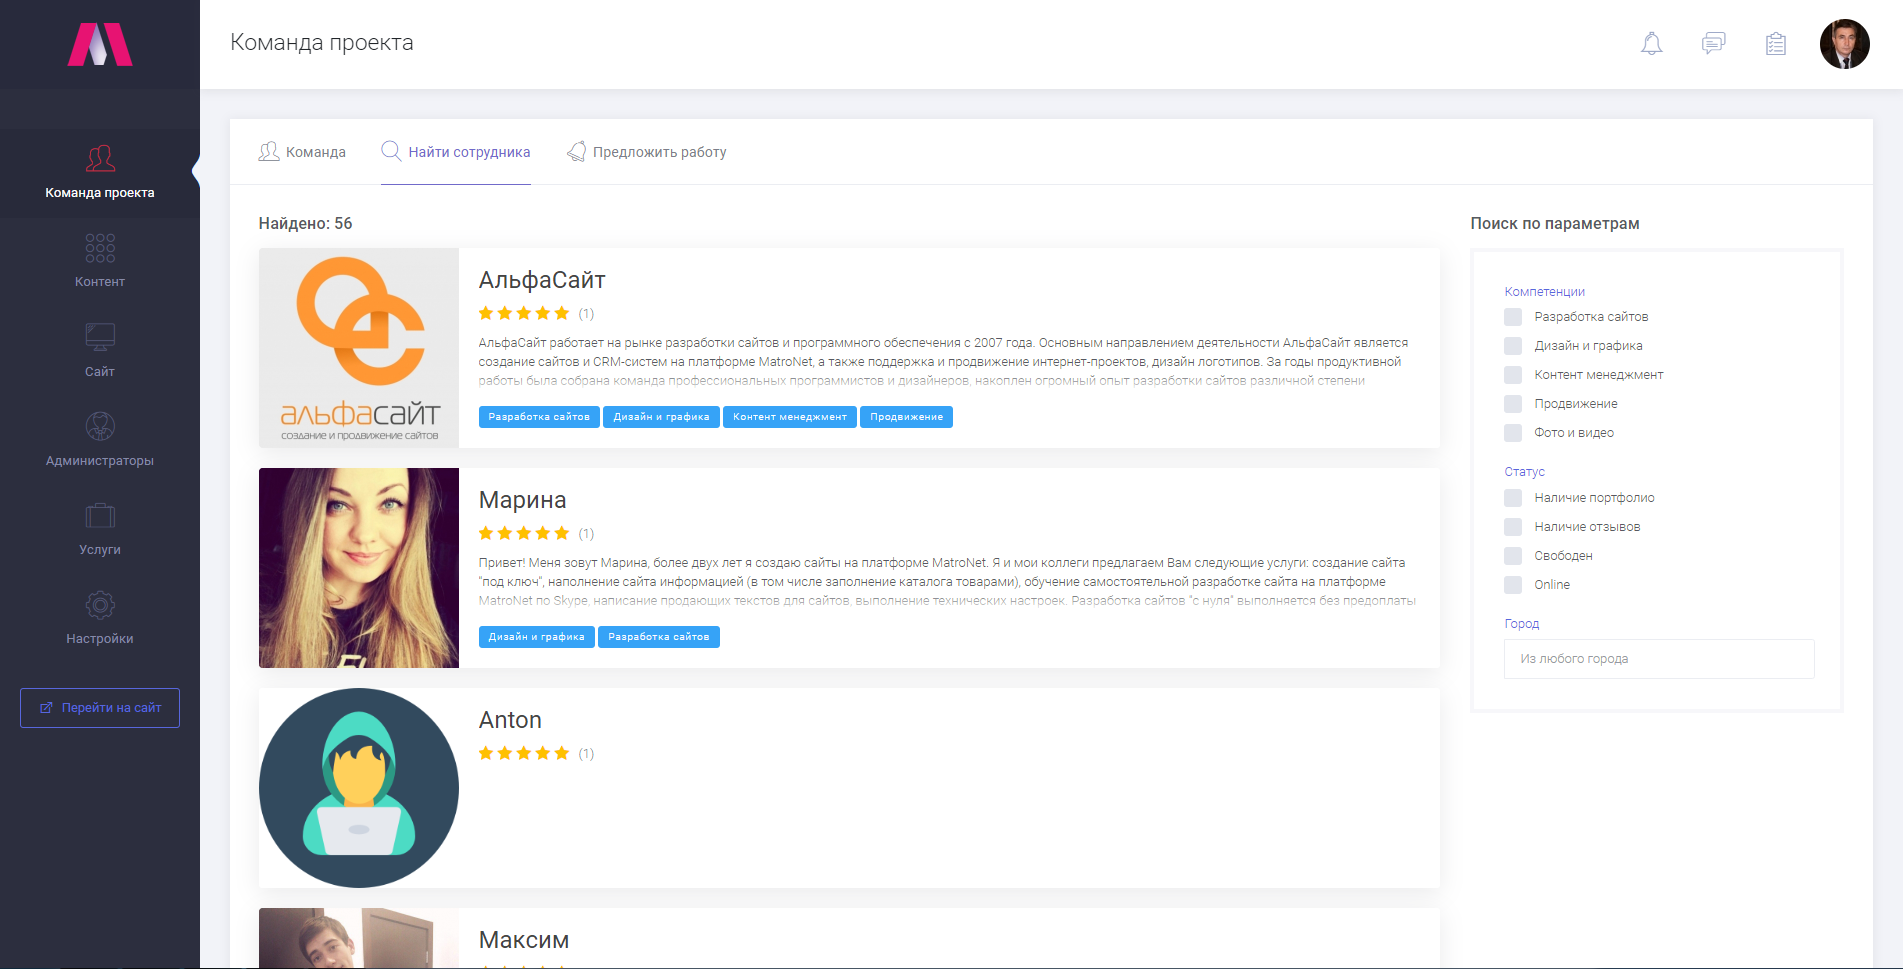The width and height of the screenshot is (1903, 969).
Task: Click АльфаСайт's Разработка сайтов tag
Action: coord(539,417)
